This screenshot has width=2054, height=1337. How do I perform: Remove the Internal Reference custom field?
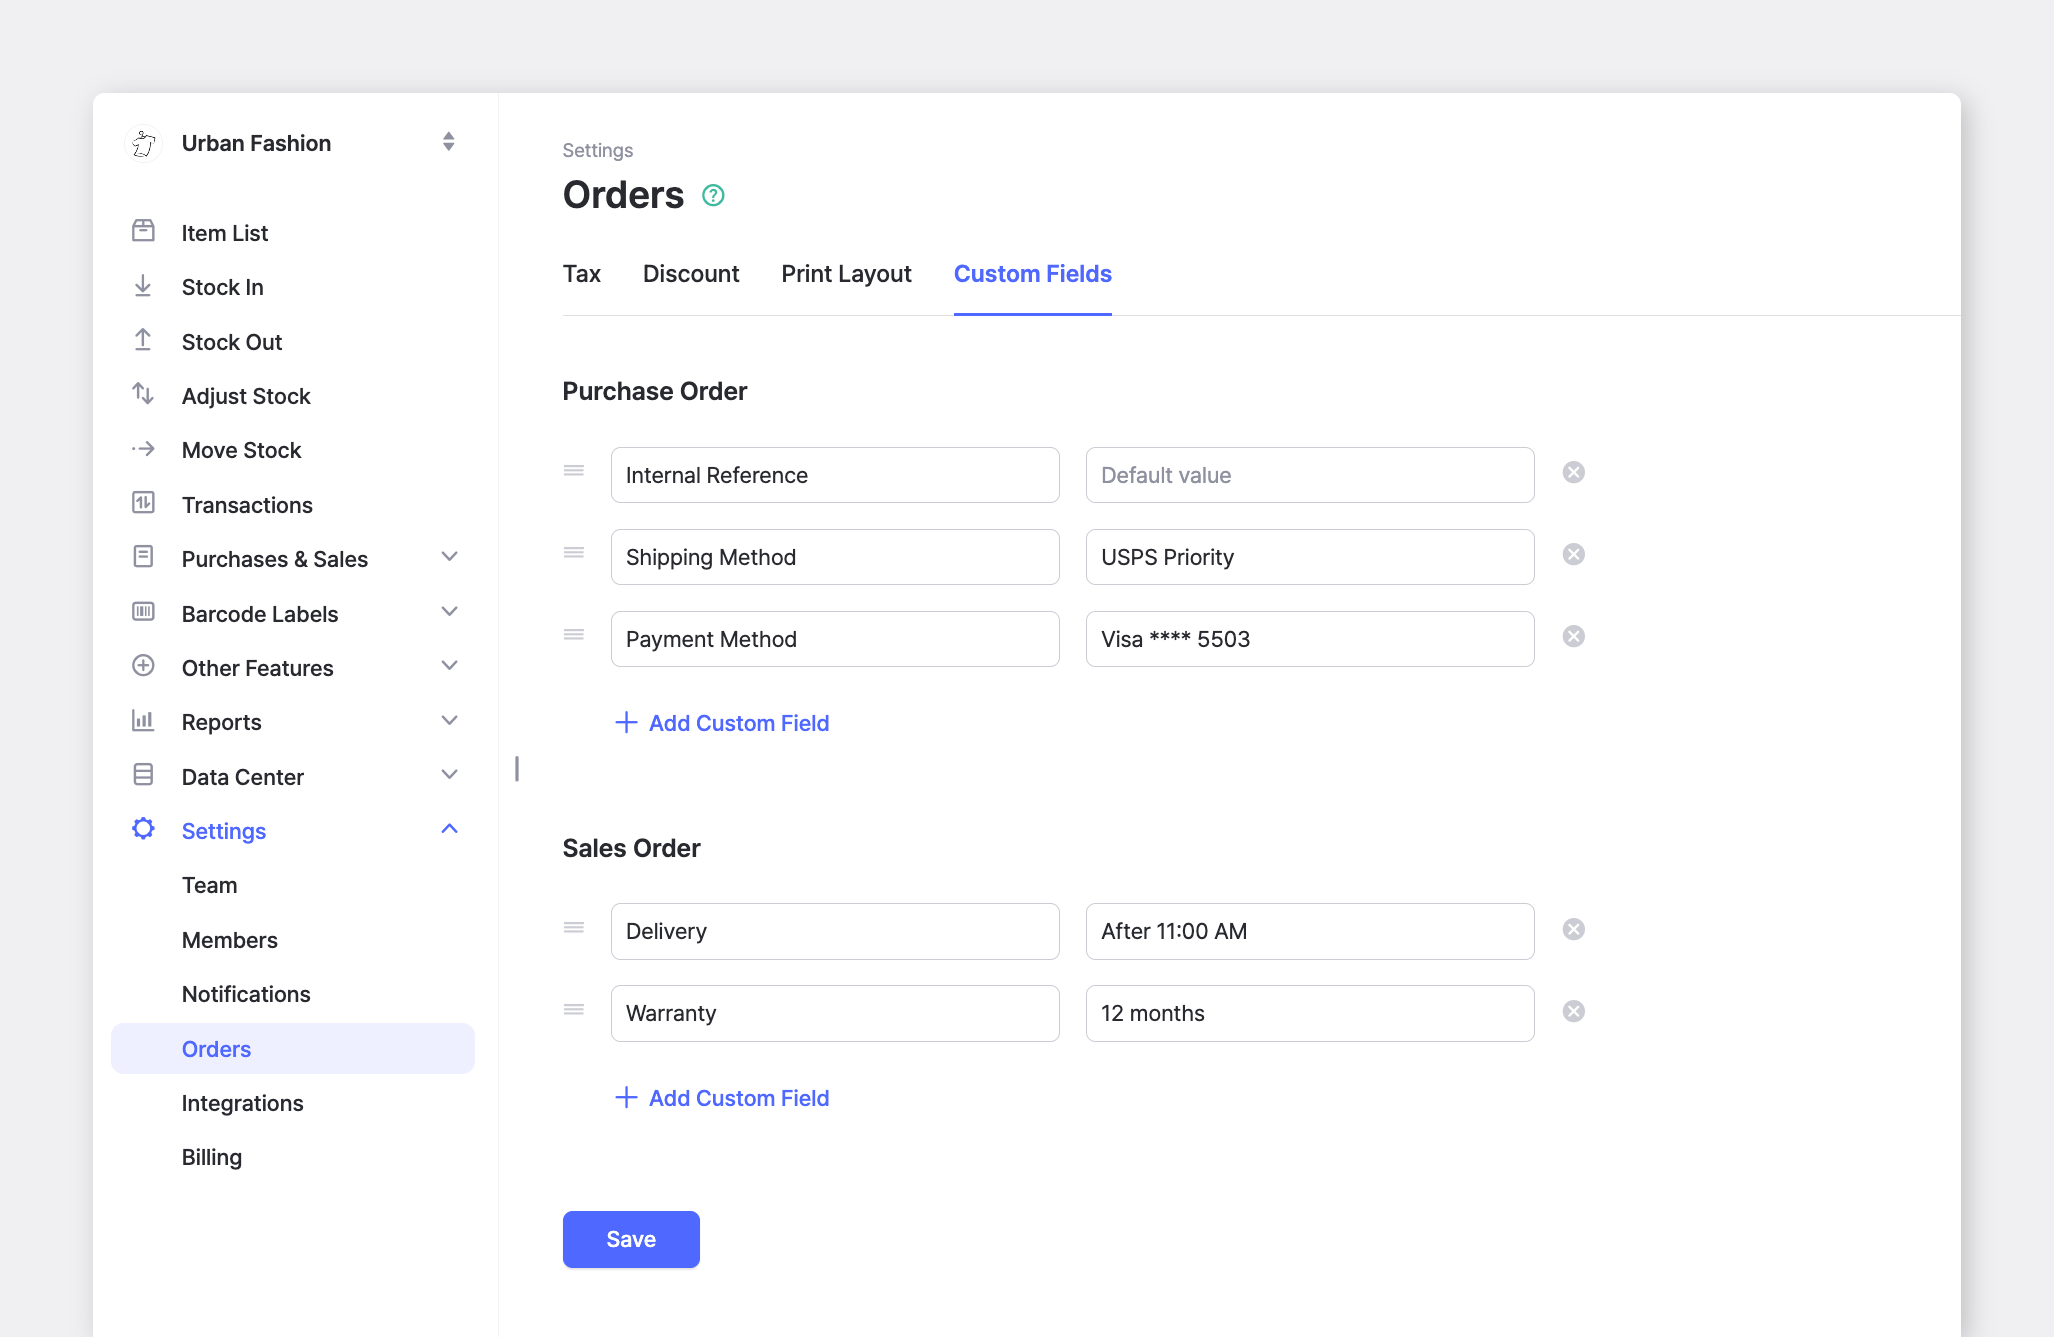coord(1574,472)
